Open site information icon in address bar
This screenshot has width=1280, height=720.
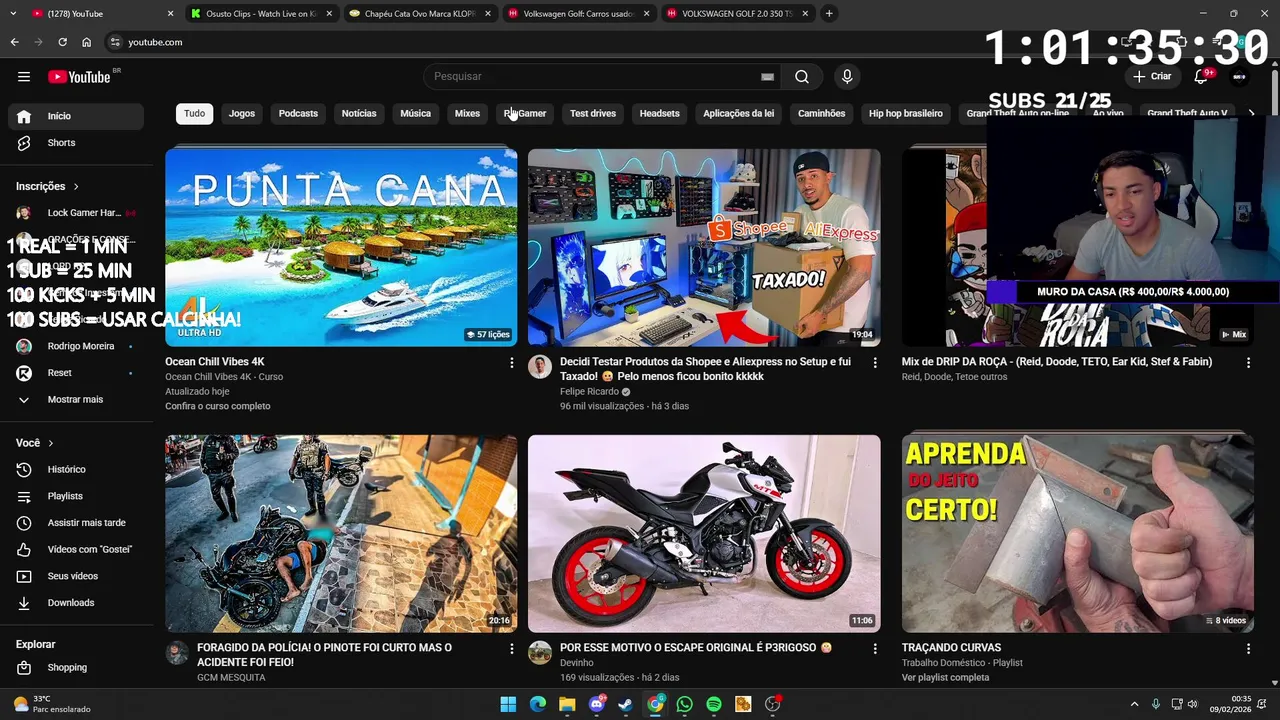pos(115,42)
